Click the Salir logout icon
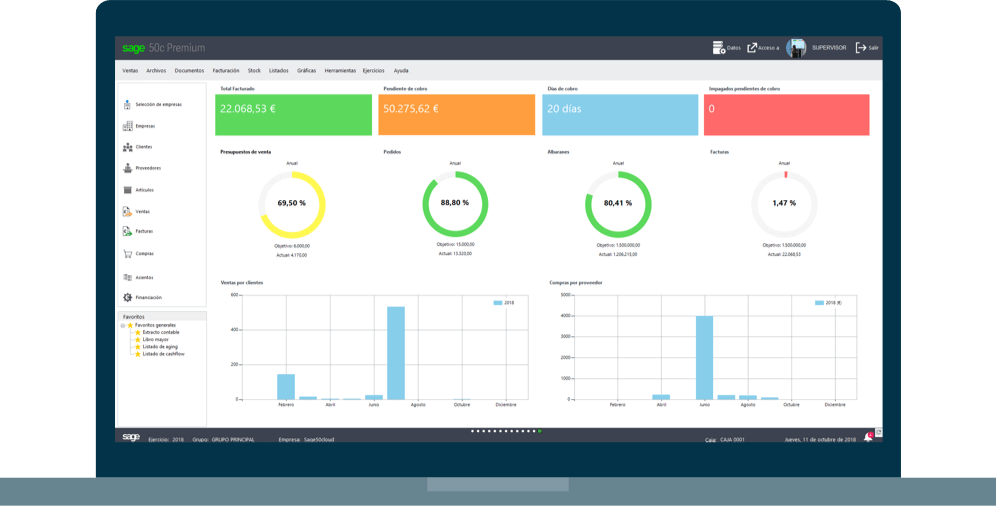 click(860, 47)
